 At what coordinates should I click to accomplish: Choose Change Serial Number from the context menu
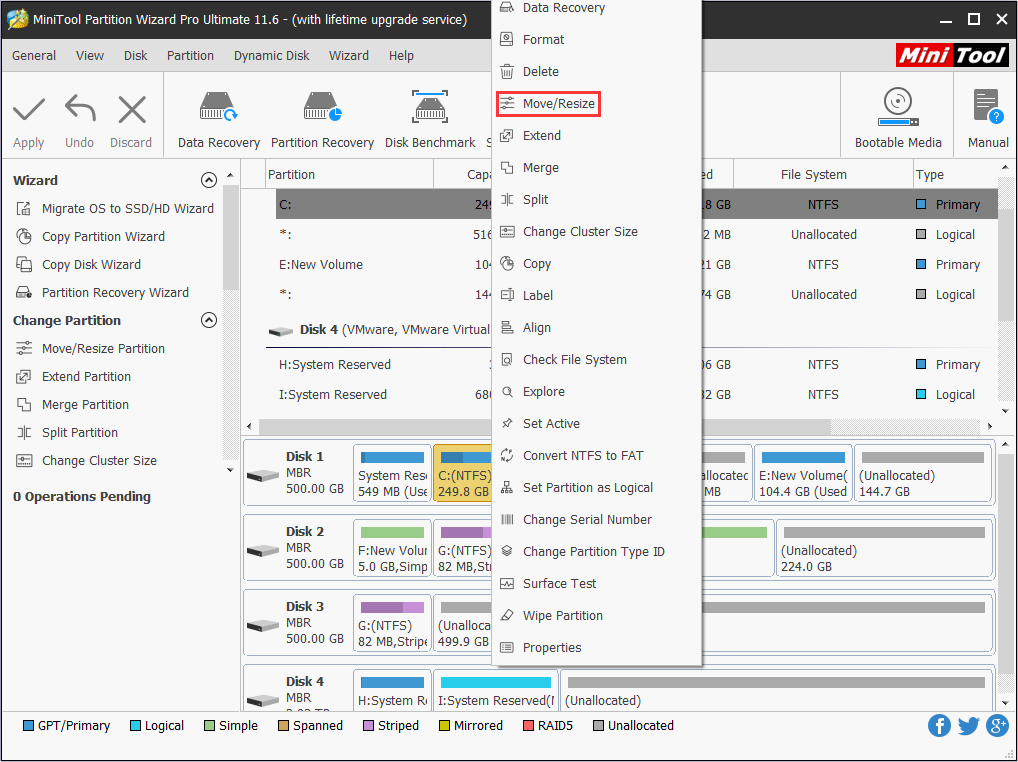(597, 519)
